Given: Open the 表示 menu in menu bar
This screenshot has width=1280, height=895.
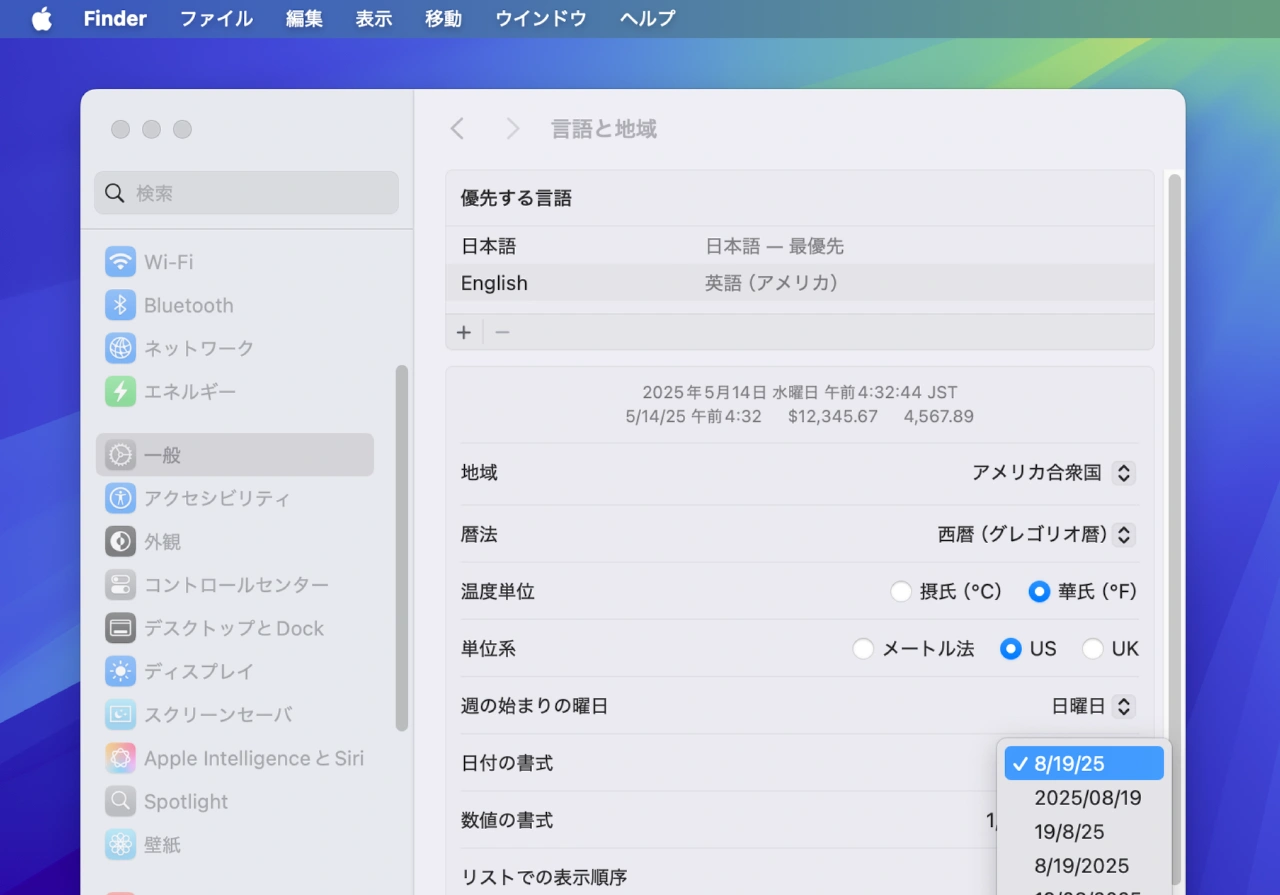Looking at the screenshot, I should click(373, 18).
